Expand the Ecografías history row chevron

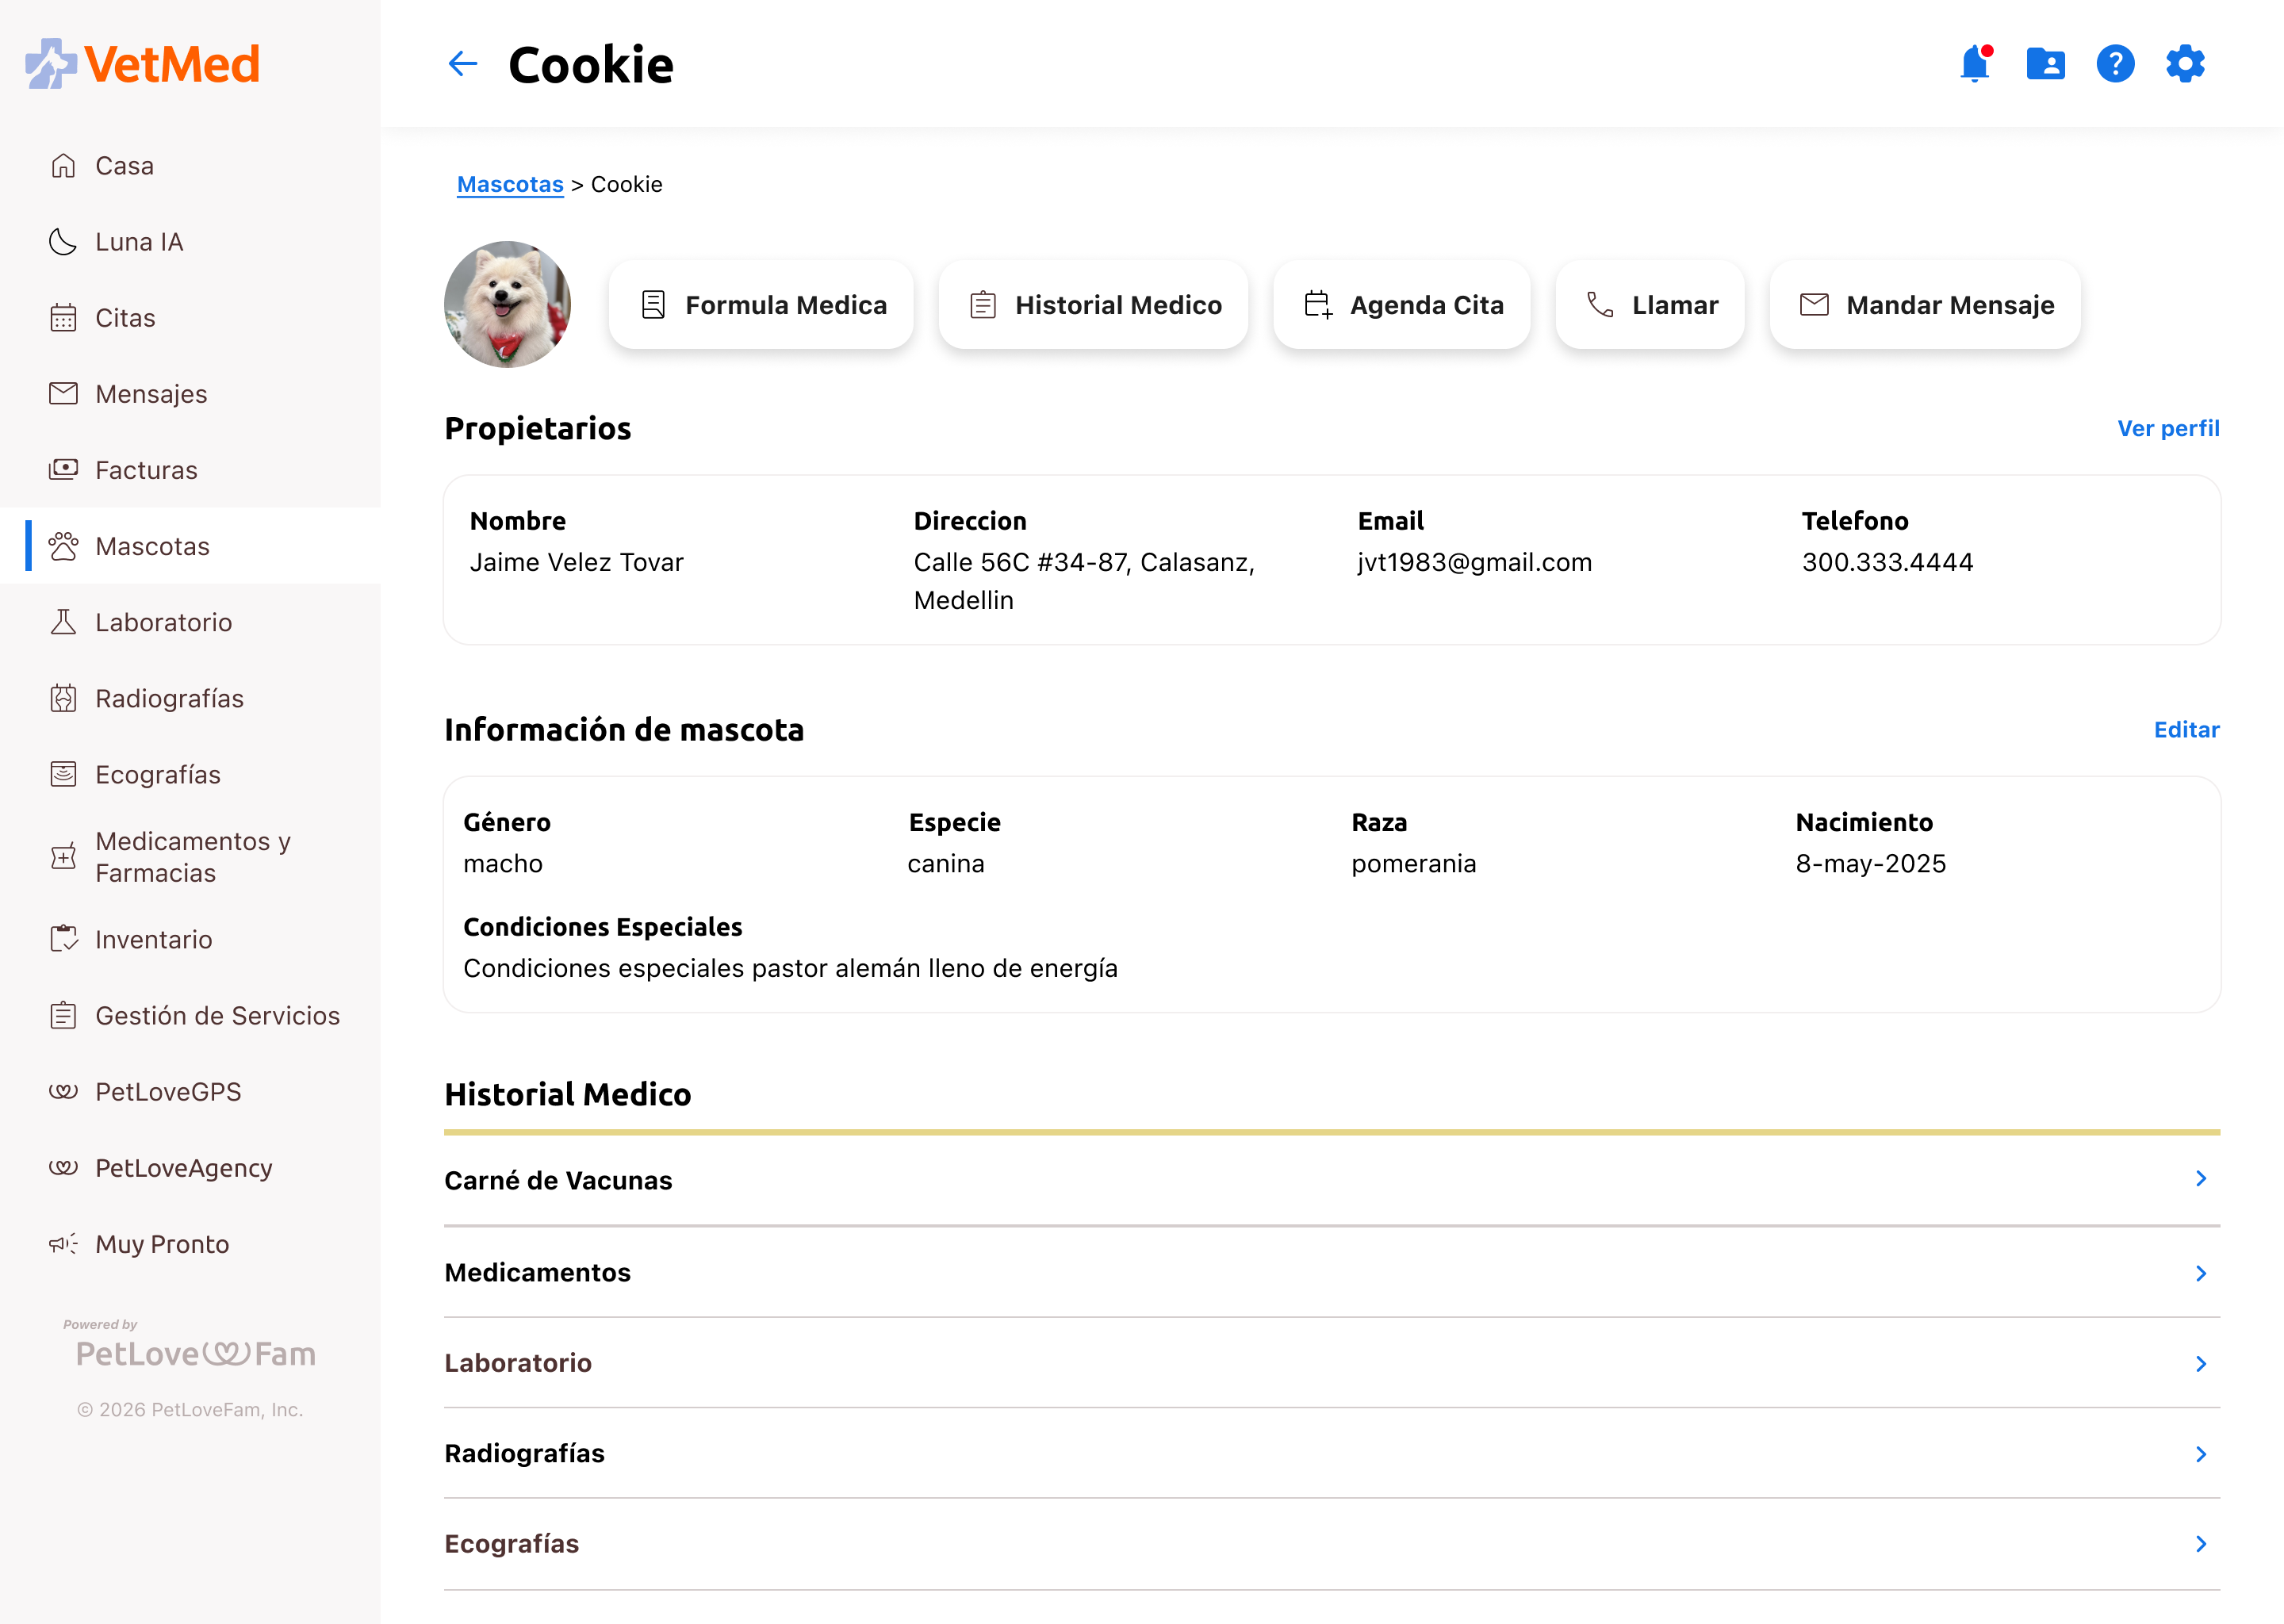[x=2200, y=1544]
